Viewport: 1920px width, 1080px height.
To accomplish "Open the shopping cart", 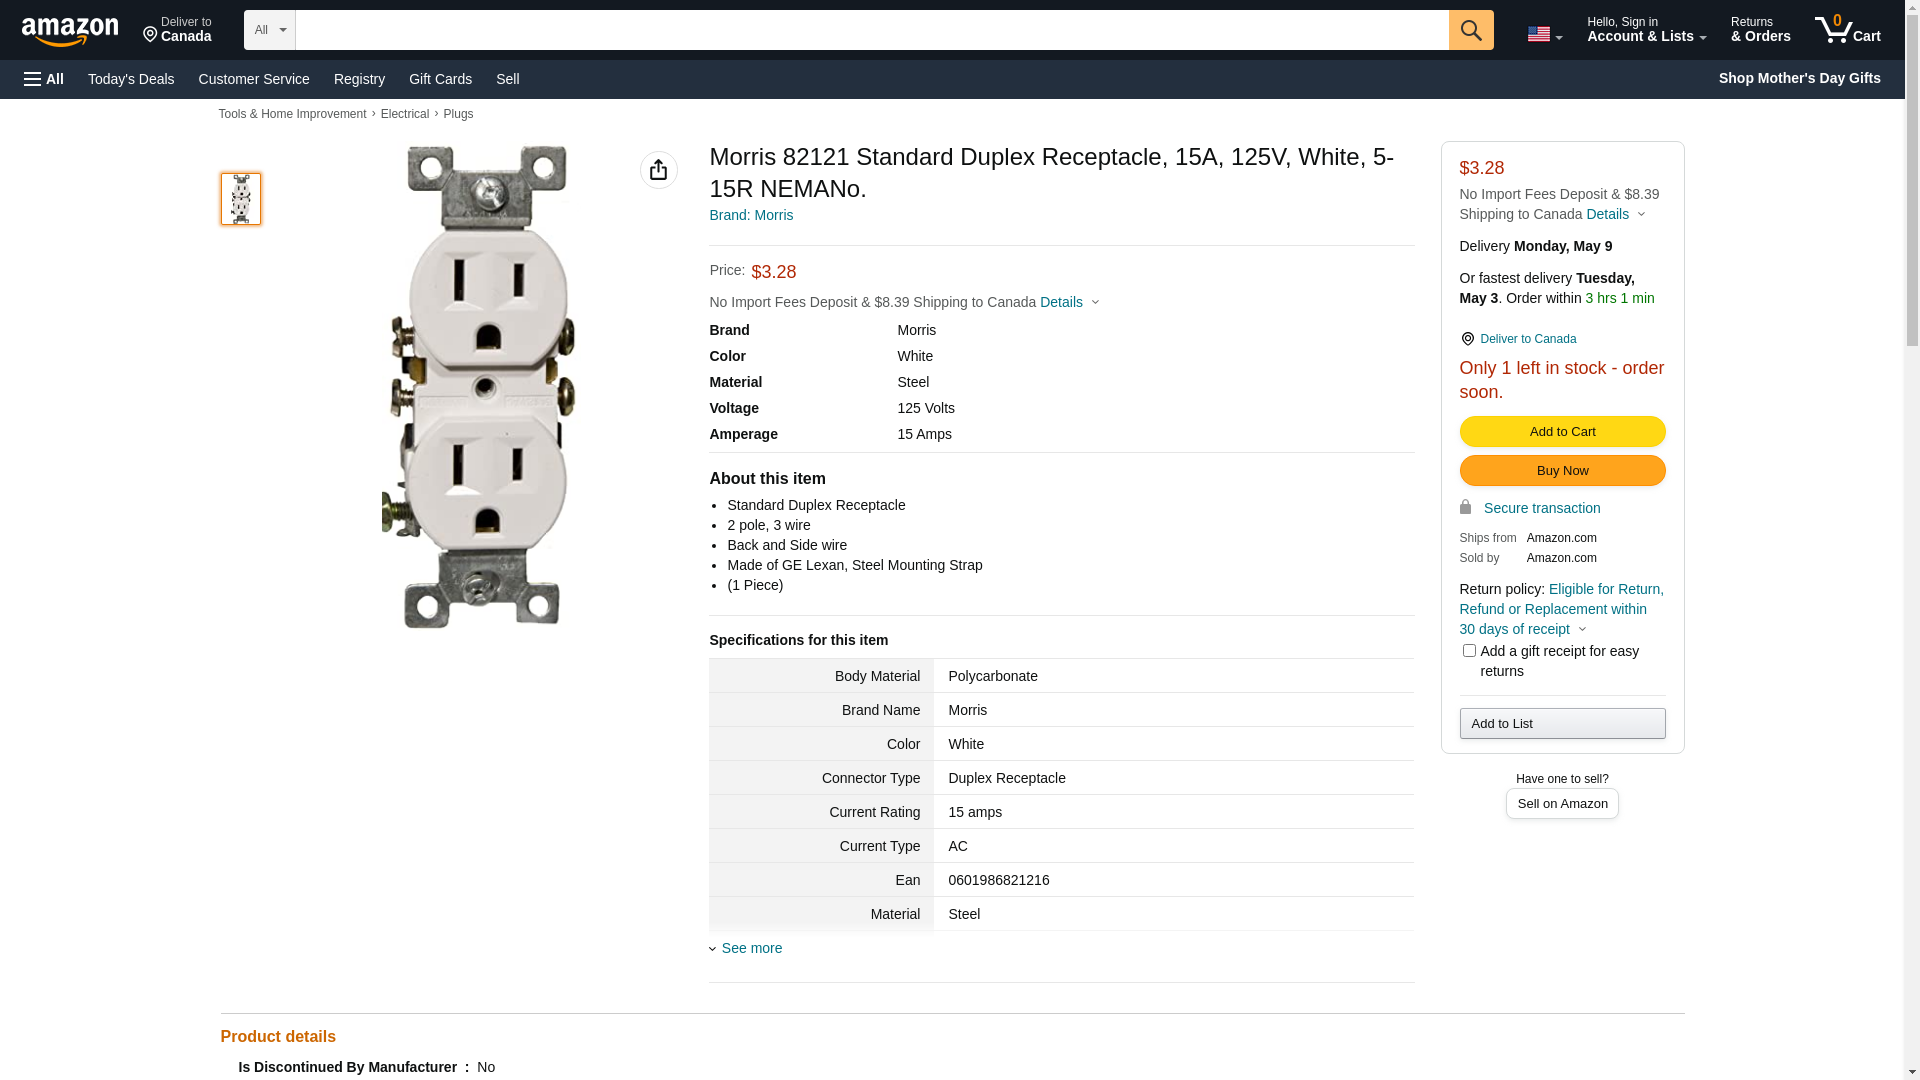I will pos(1848,30).
